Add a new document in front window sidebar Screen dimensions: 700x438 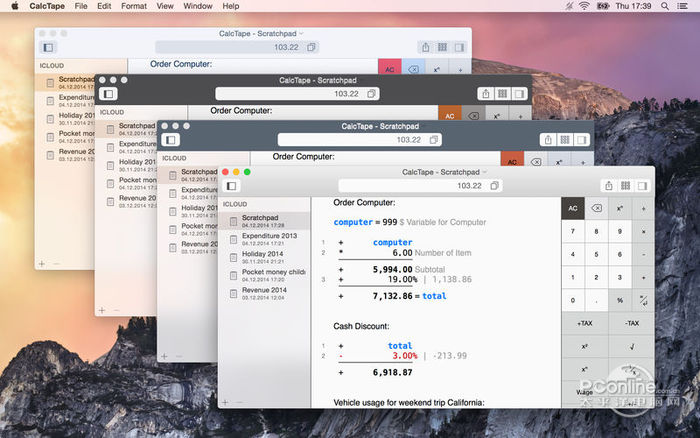[225, 402]
